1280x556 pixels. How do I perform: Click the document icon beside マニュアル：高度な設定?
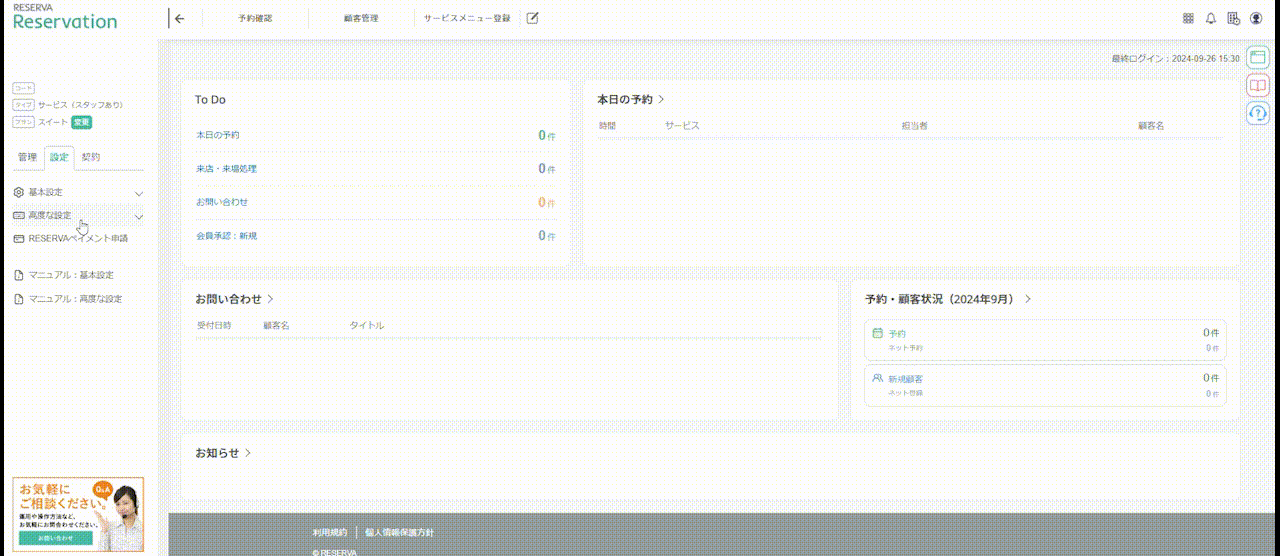coord(19,299)
